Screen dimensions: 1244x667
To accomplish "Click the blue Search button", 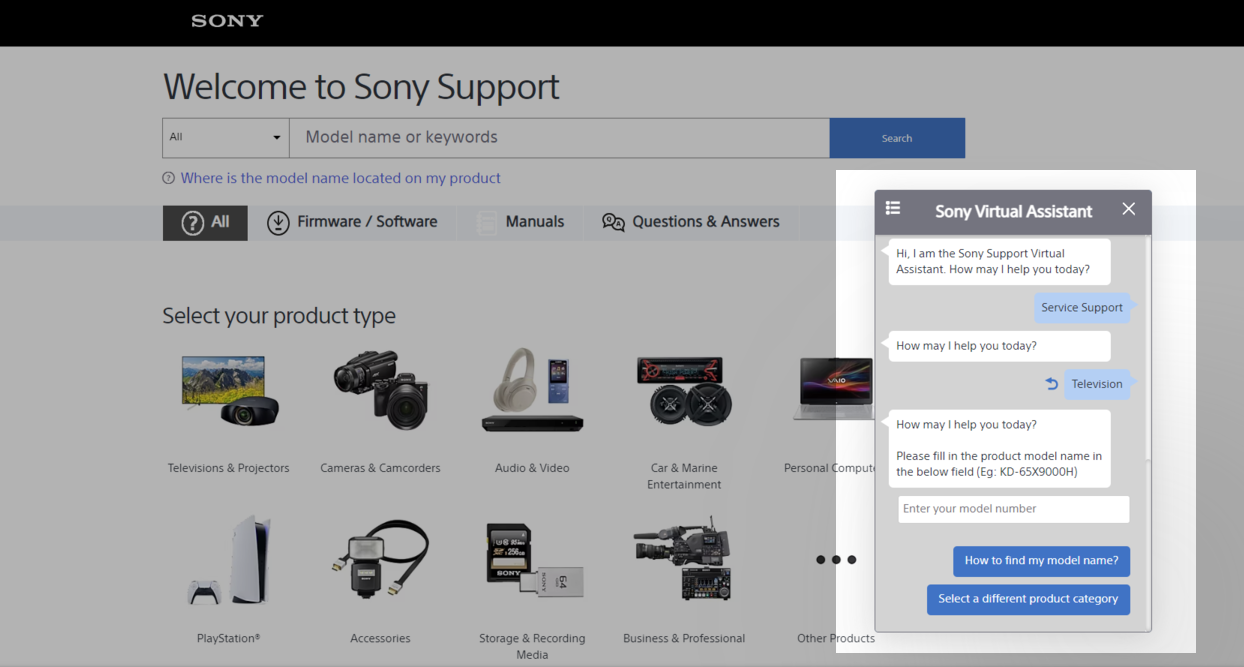I will 897,138.
